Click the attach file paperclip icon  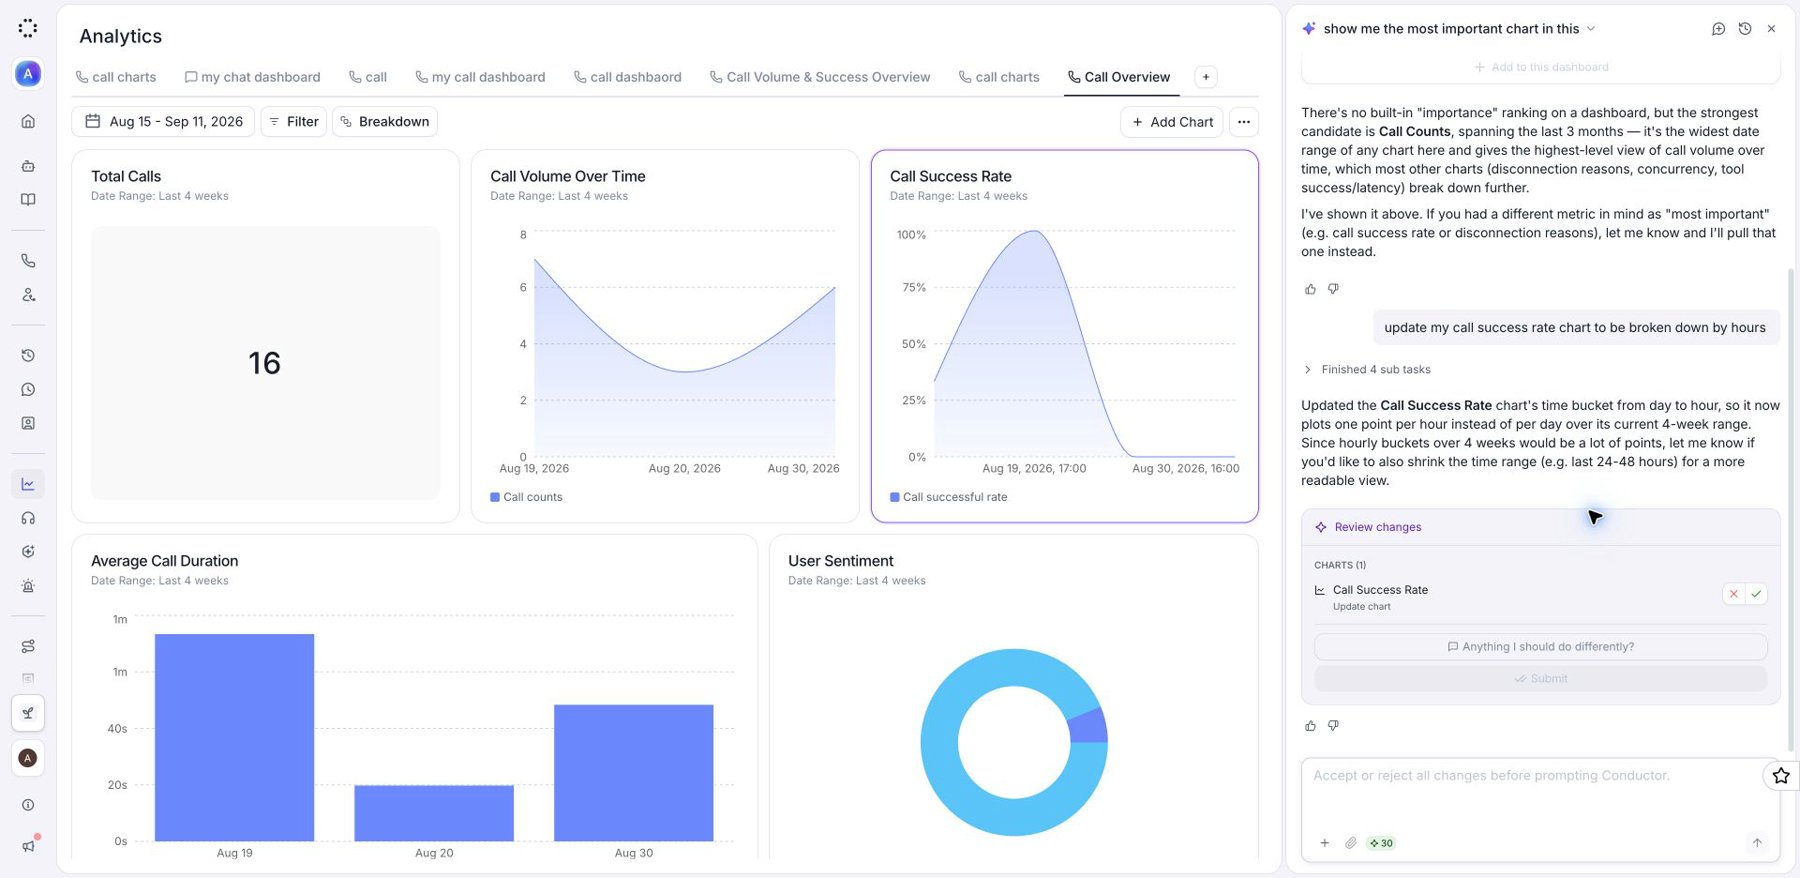click(x=1351, y=843)
